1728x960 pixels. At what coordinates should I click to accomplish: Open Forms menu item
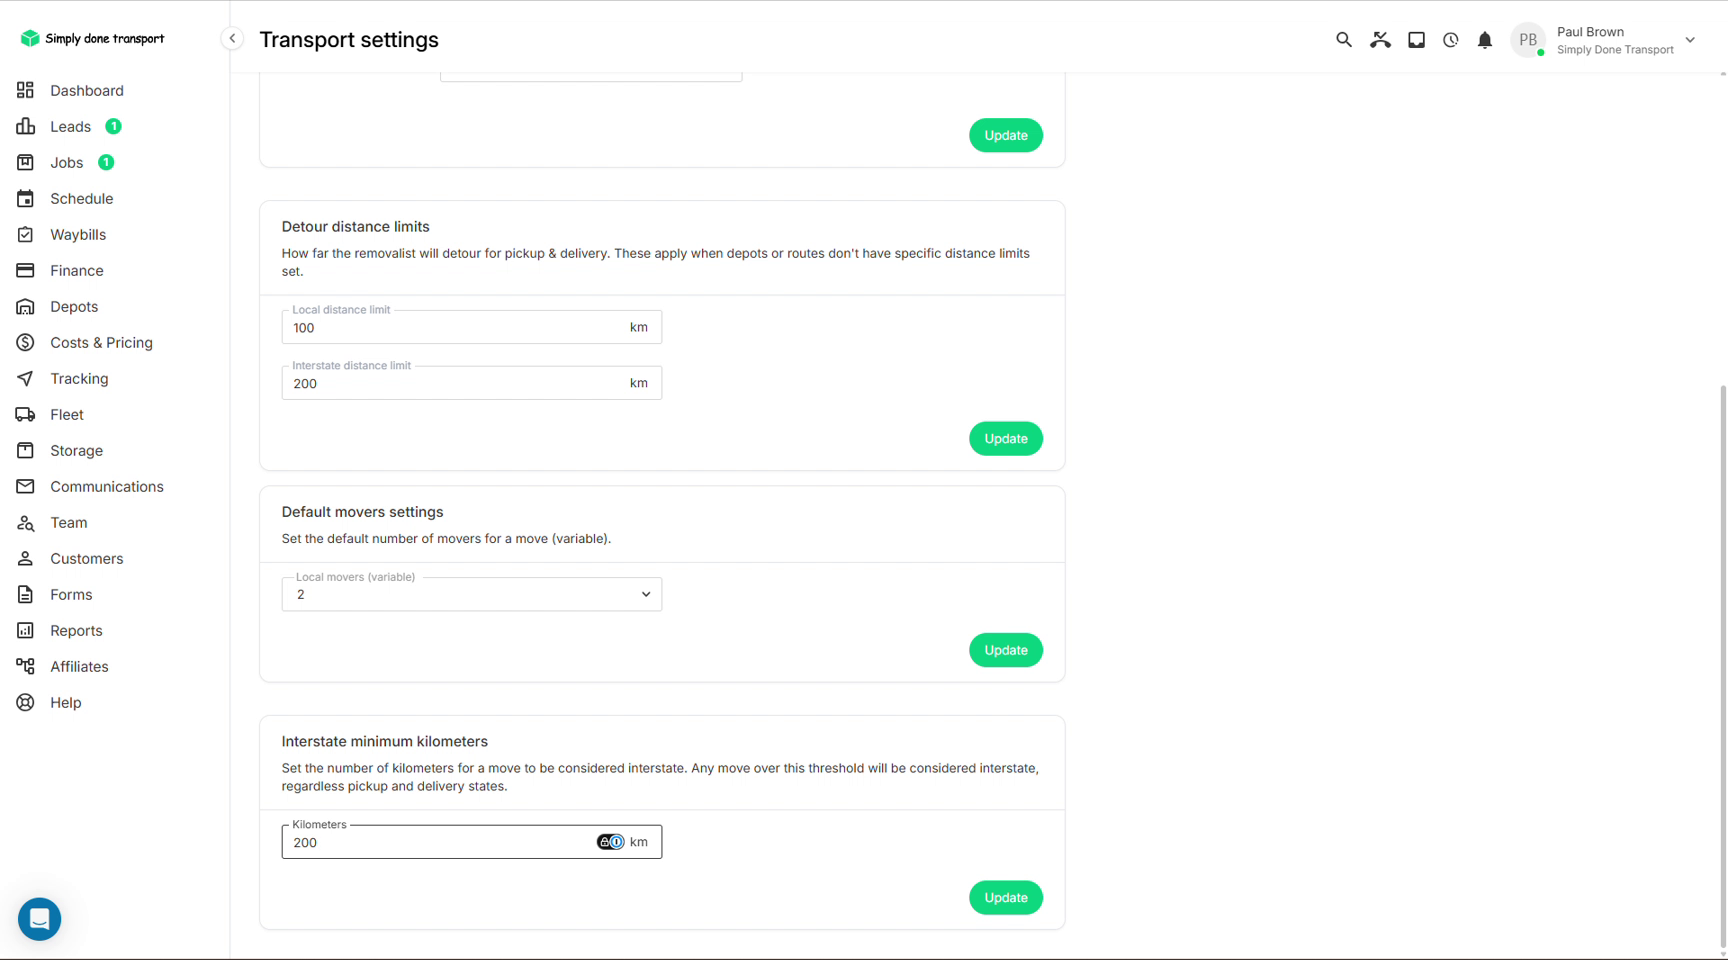pos(71,594)
